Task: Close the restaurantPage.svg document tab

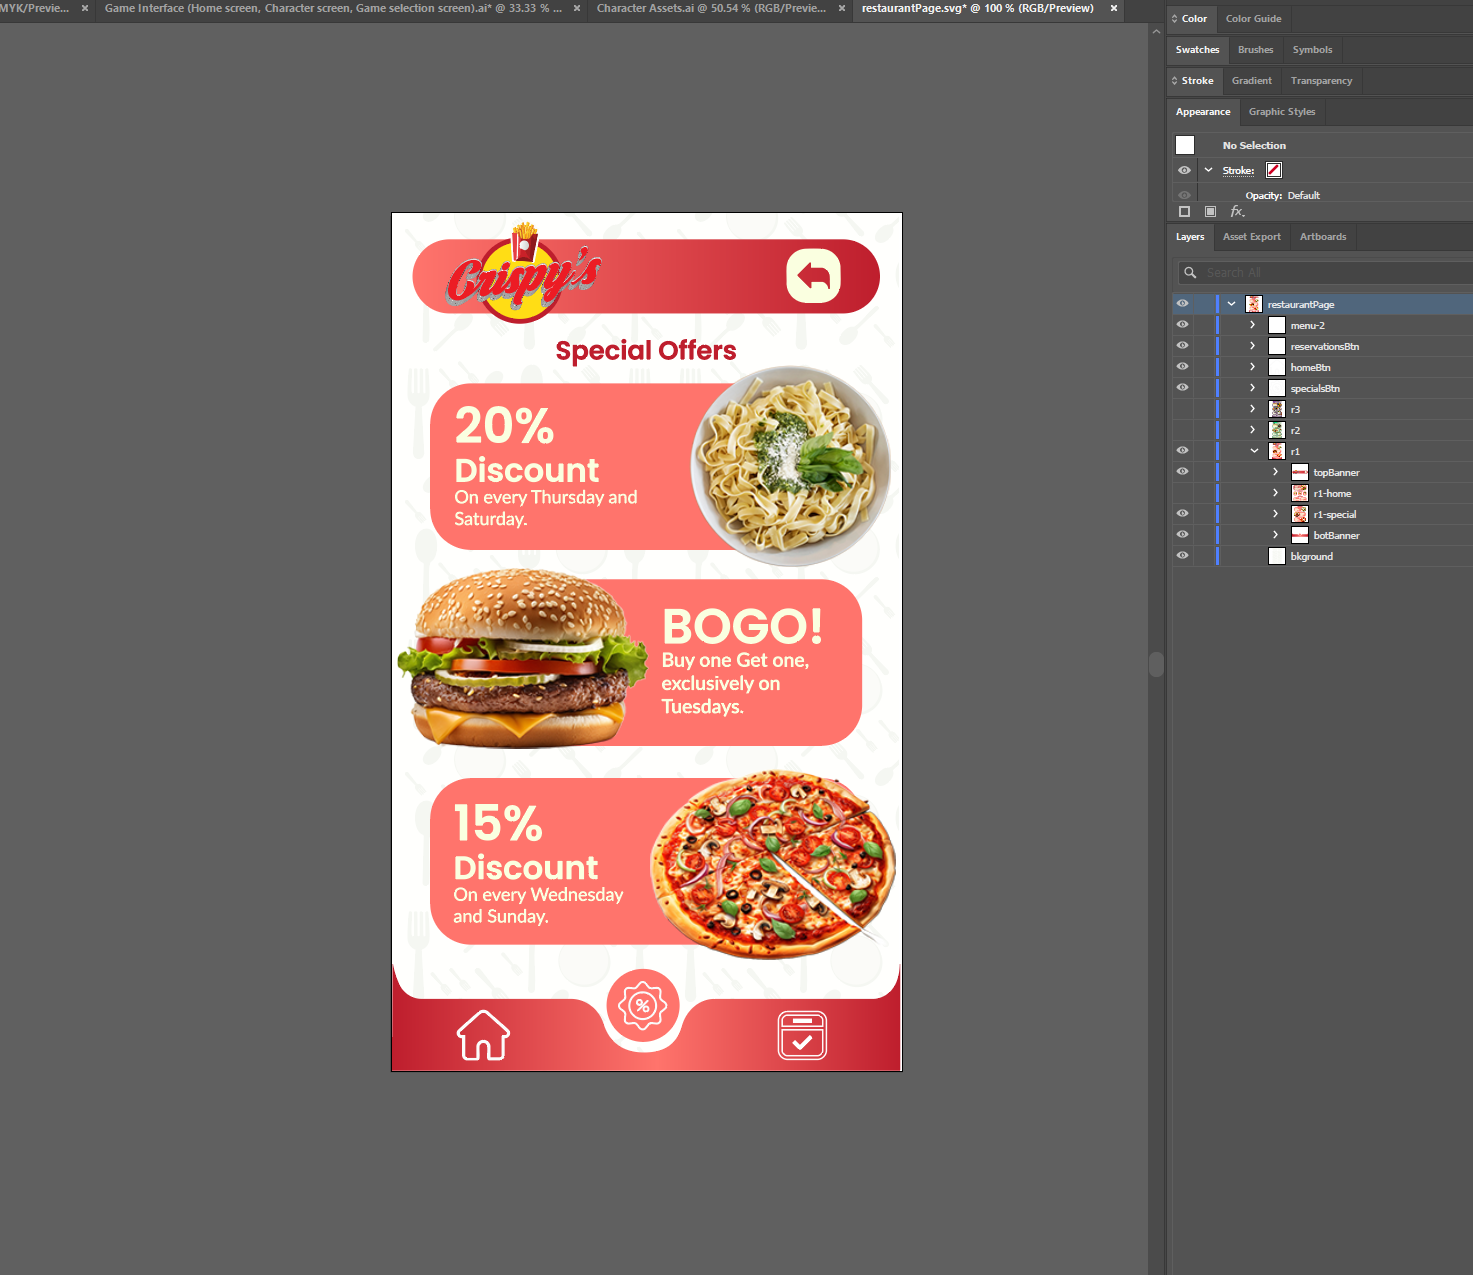Action: pyautogui.click(x=1114, y=8)
